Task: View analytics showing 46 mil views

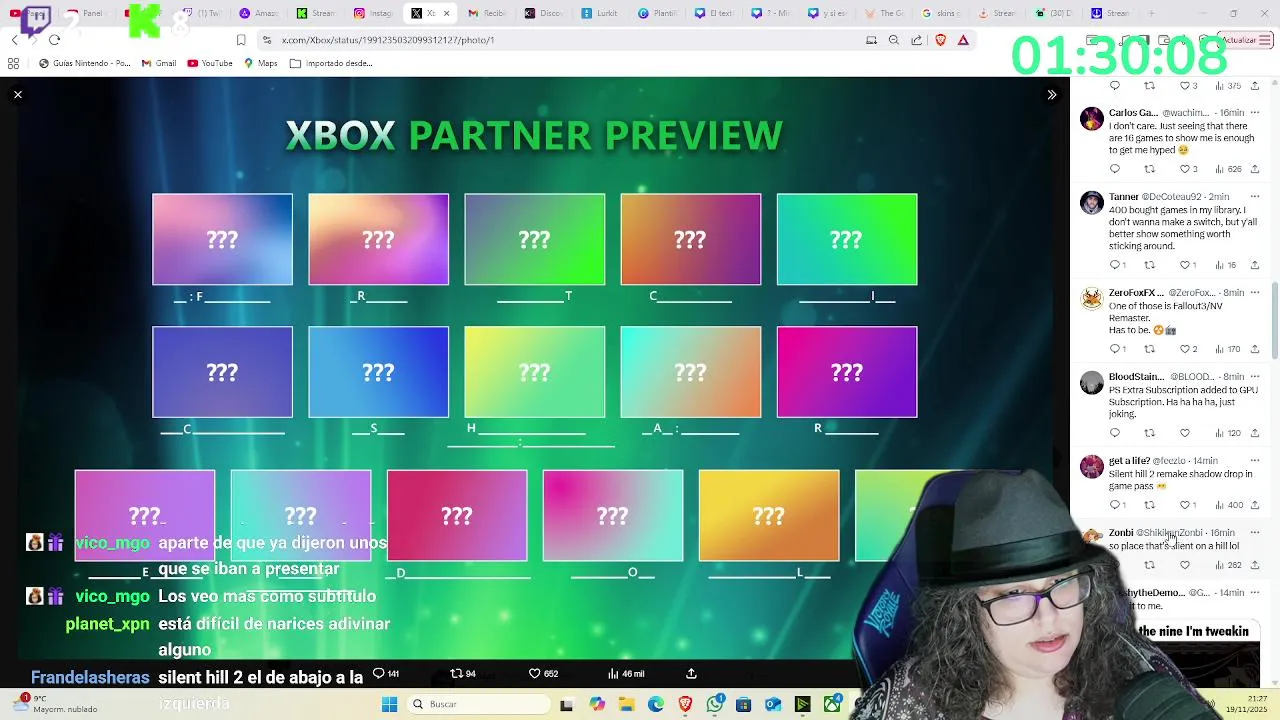Action: pyautogui.click(x=627, y=674)
